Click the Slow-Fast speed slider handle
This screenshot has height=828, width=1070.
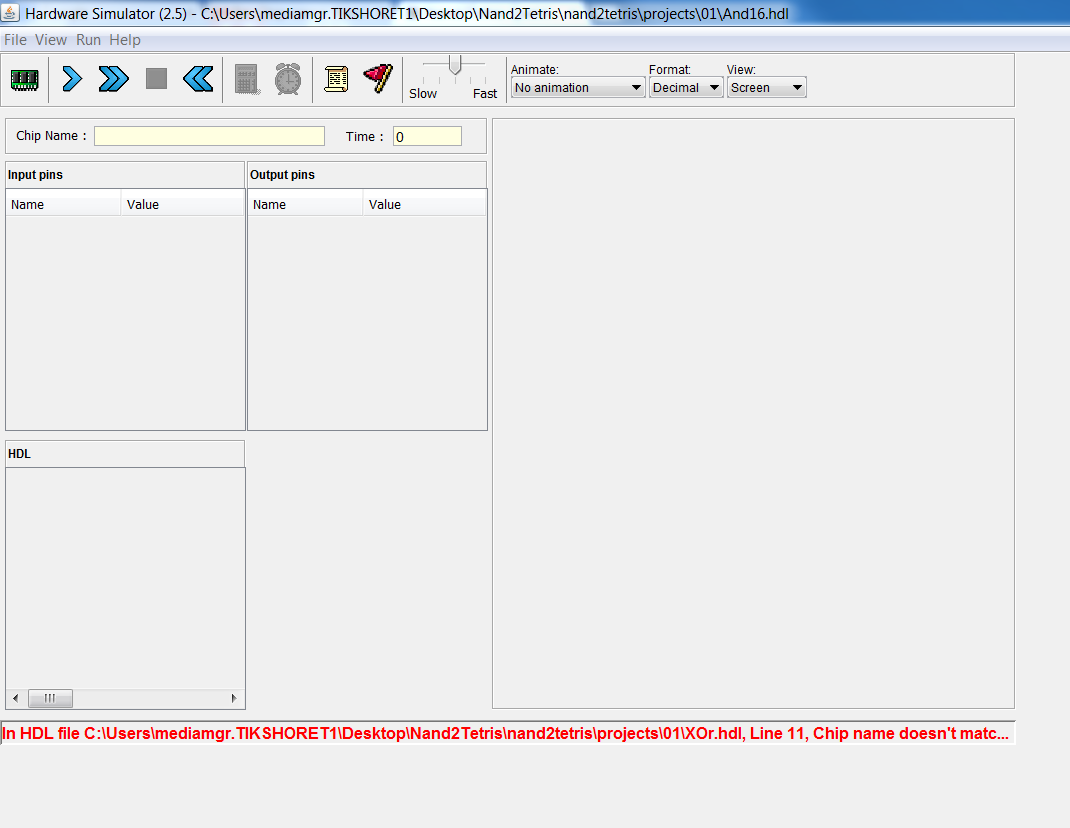tap(455, 66)
